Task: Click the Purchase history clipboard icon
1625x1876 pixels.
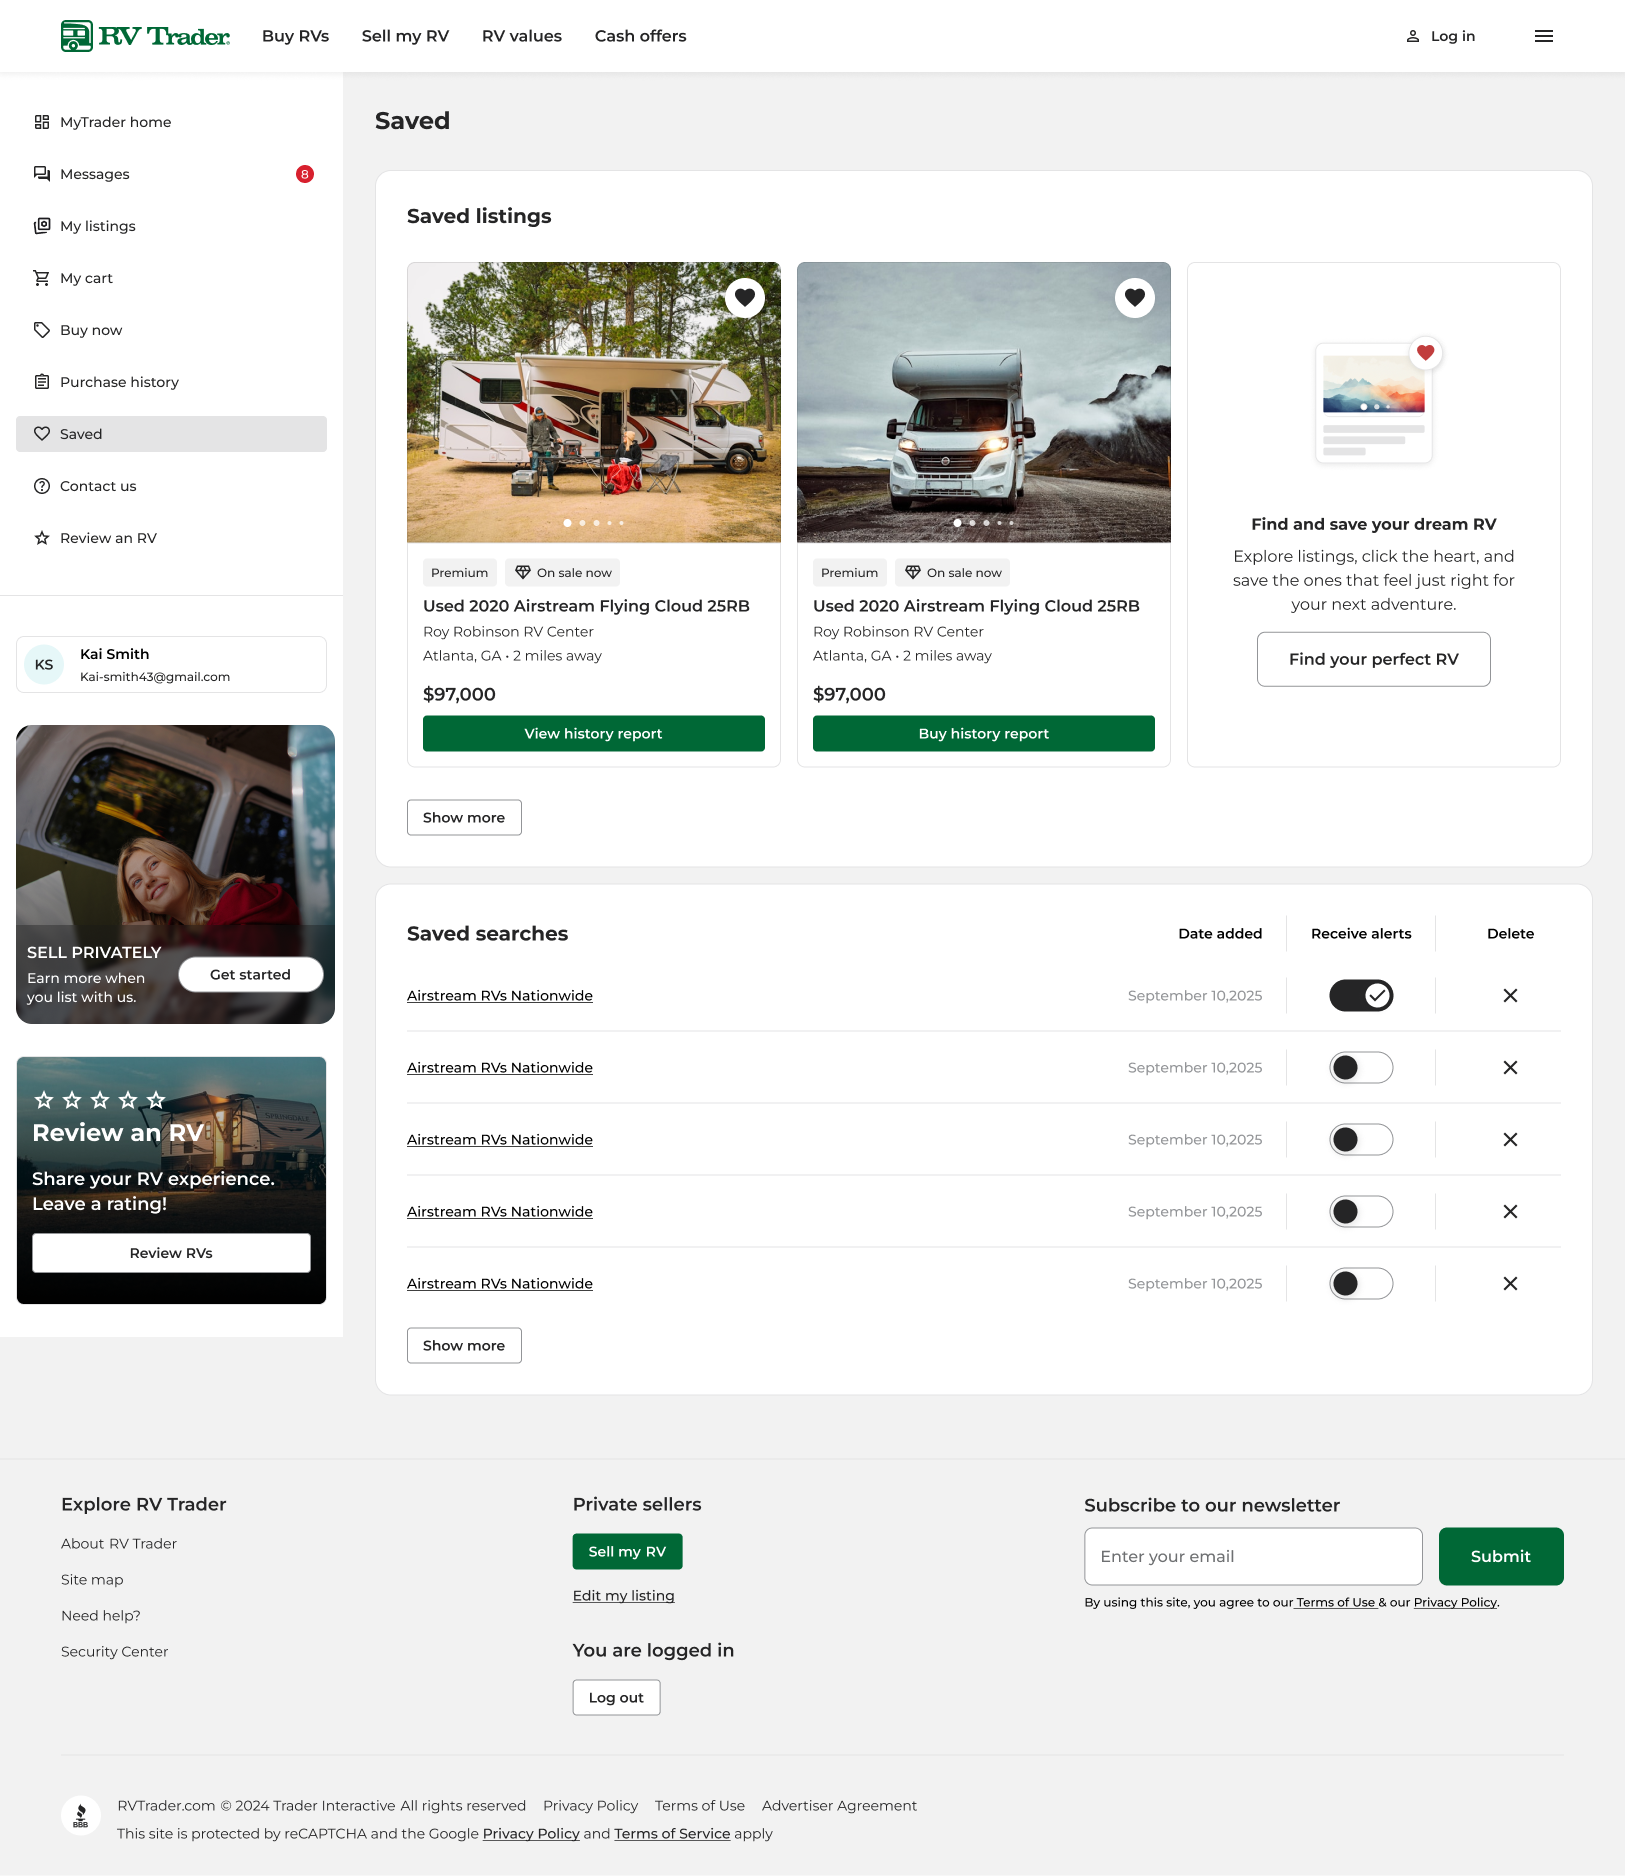Action: pos(42,382)
